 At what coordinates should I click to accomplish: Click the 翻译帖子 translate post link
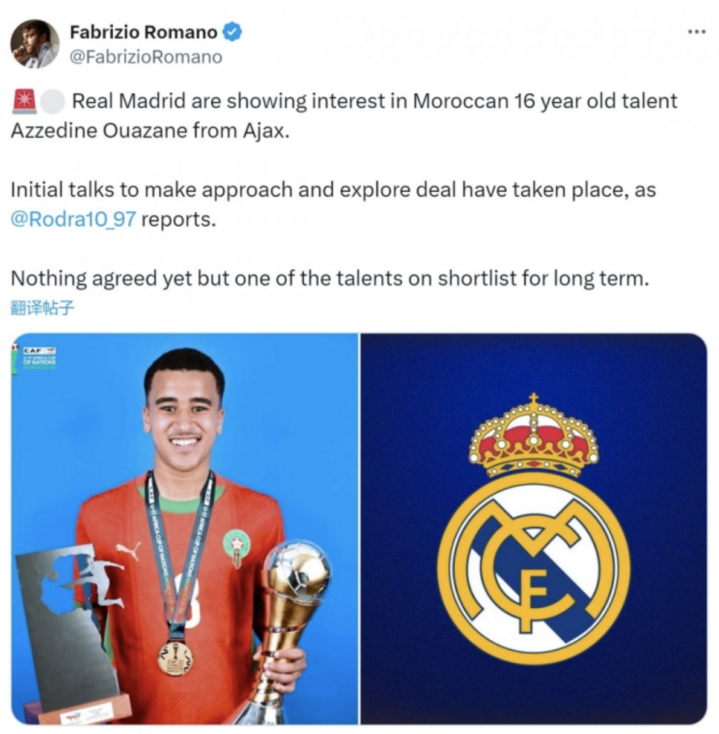pyautogui.click(x=43, y=308)
